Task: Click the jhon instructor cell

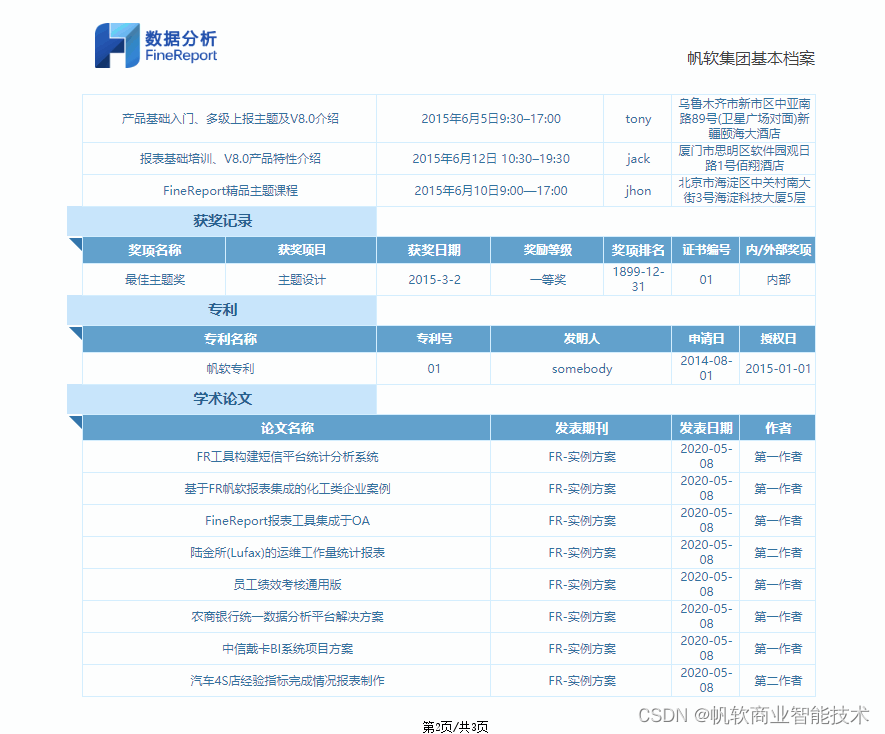Action: click(638, 191)
